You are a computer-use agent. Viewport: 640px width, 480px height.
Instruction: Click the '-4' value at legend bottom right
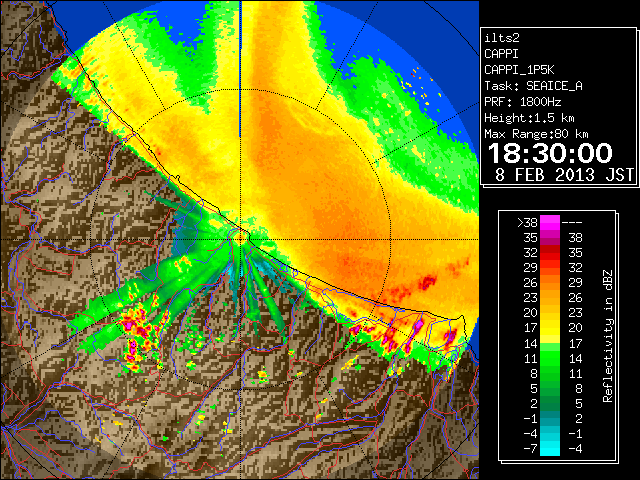575,449
